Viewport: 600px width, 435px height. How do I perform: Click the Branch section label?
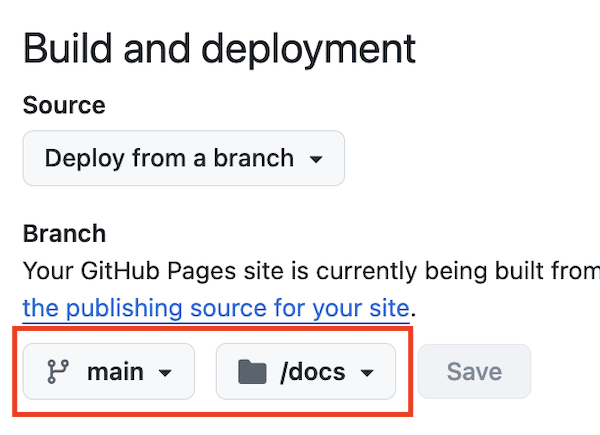pos(64,234)
